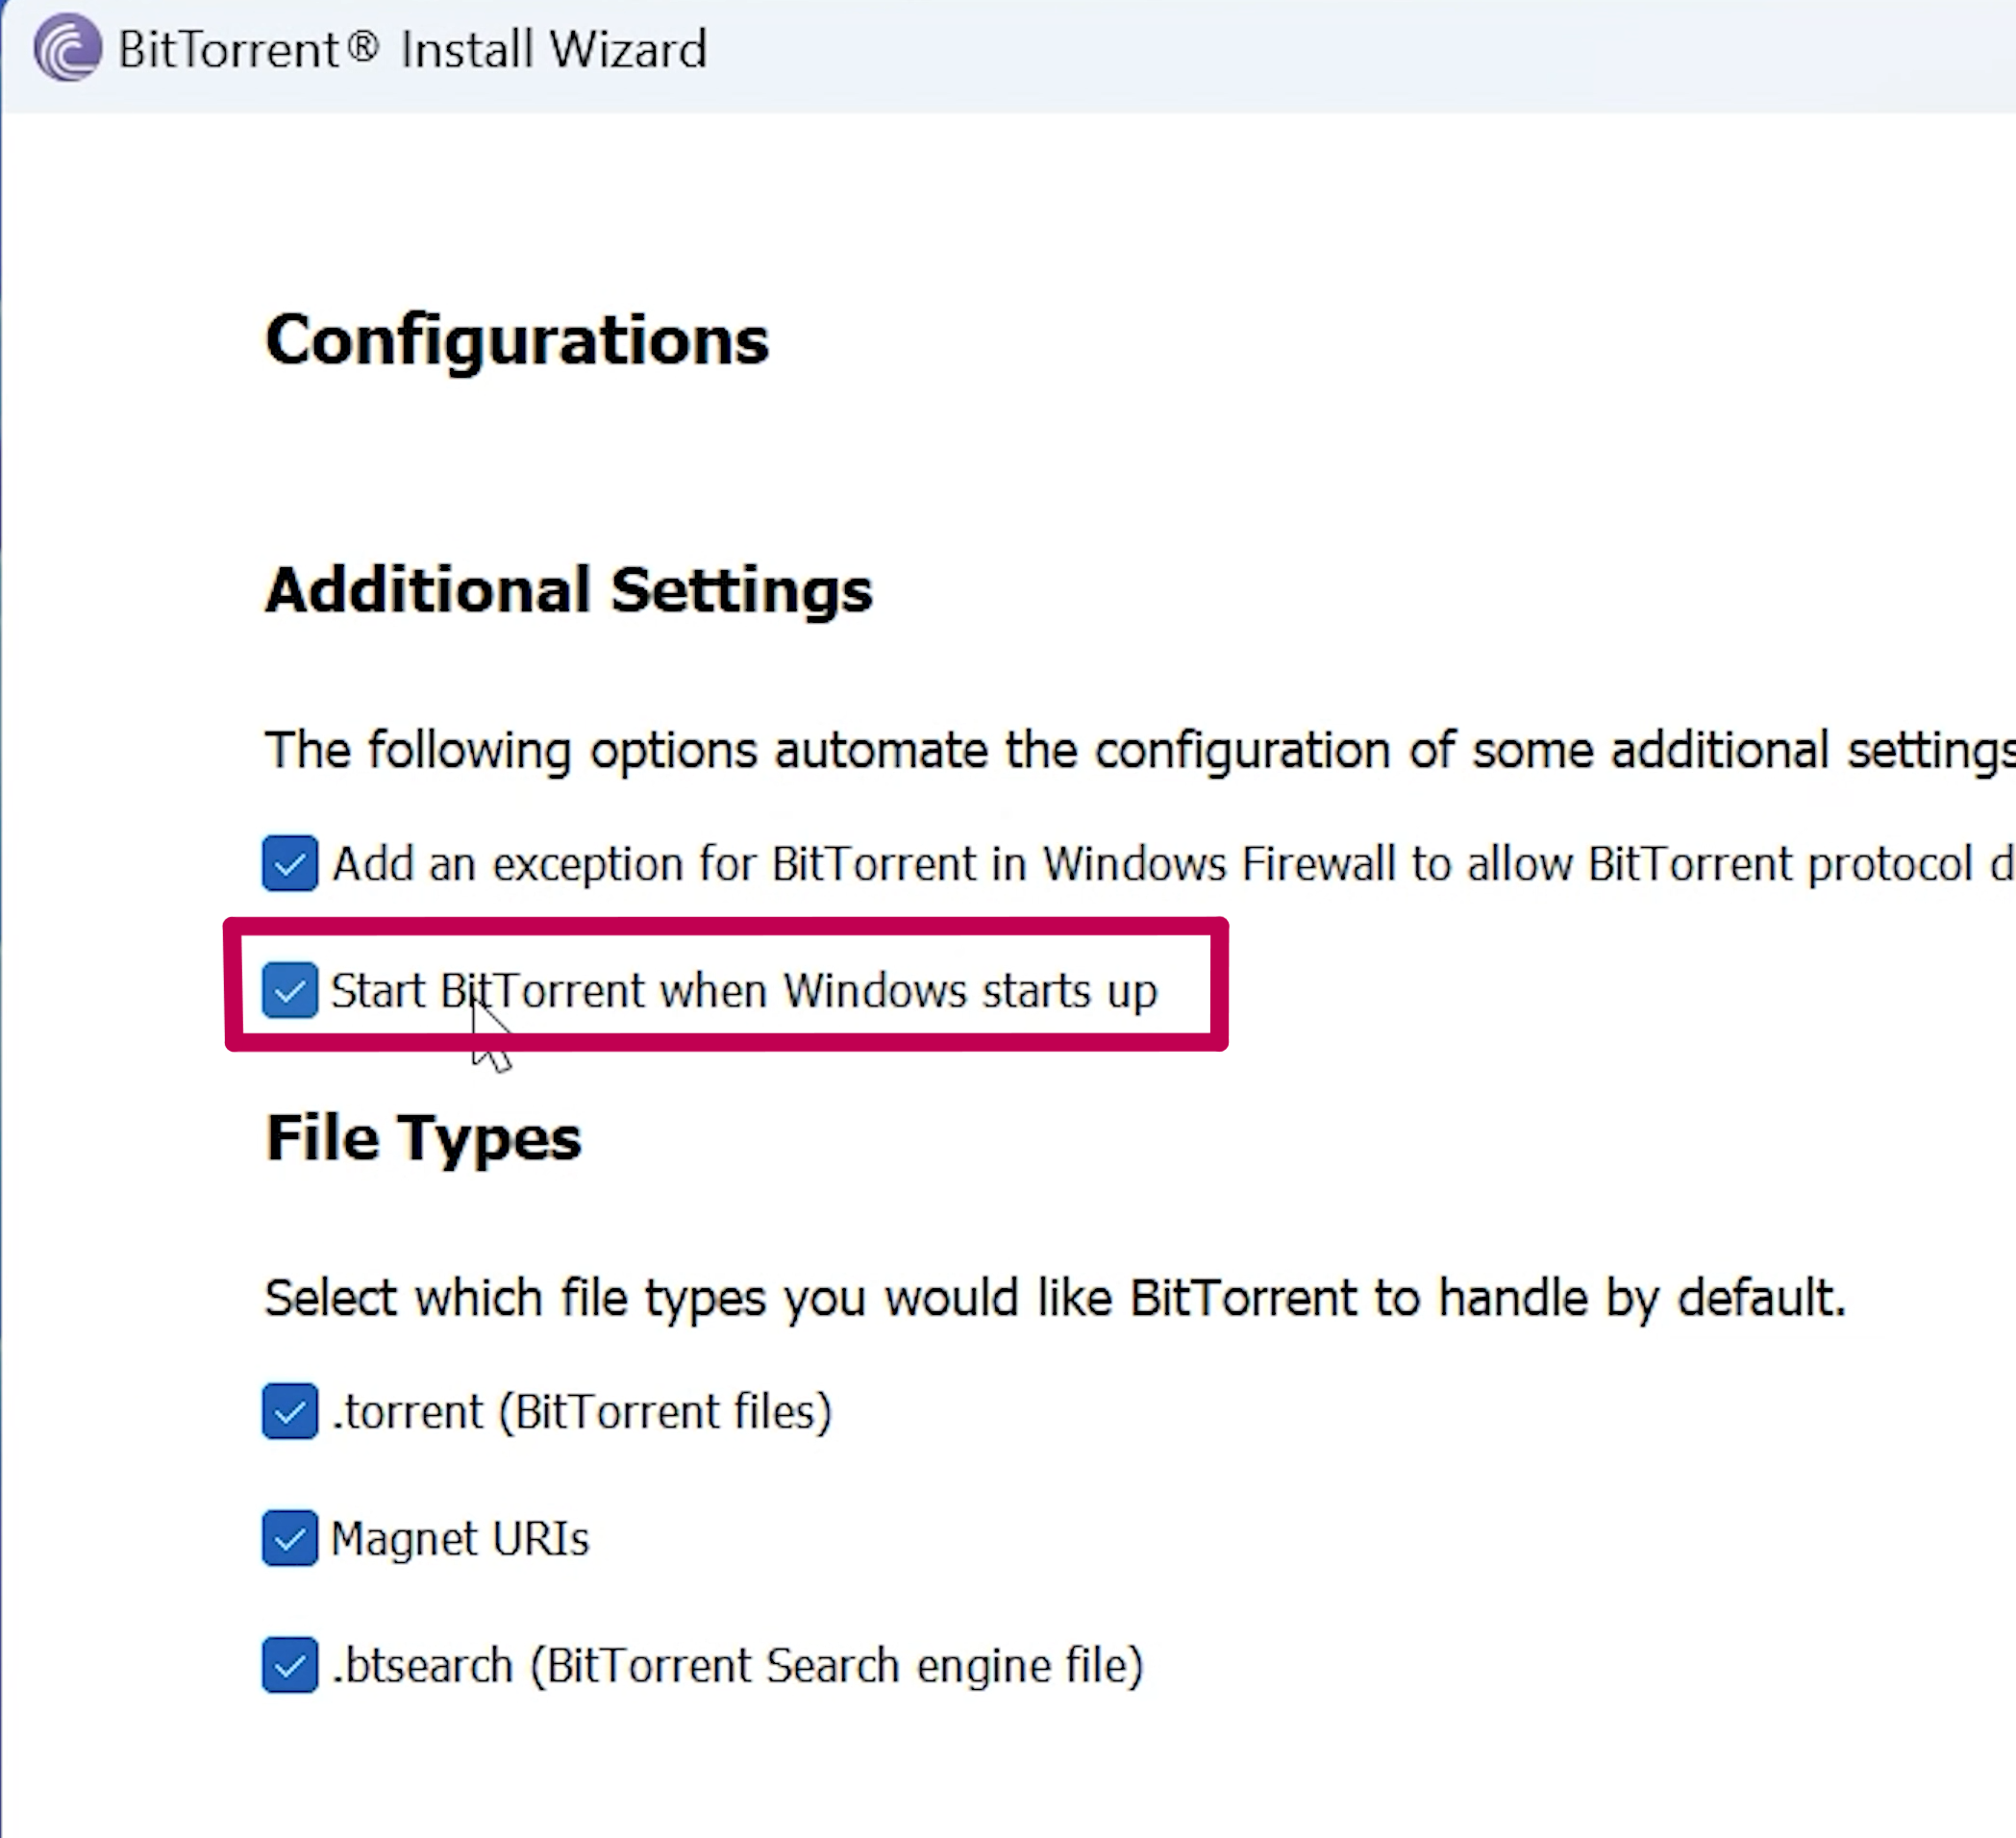
Task: Click the File Types section heading
Action: click(423, 1139)
